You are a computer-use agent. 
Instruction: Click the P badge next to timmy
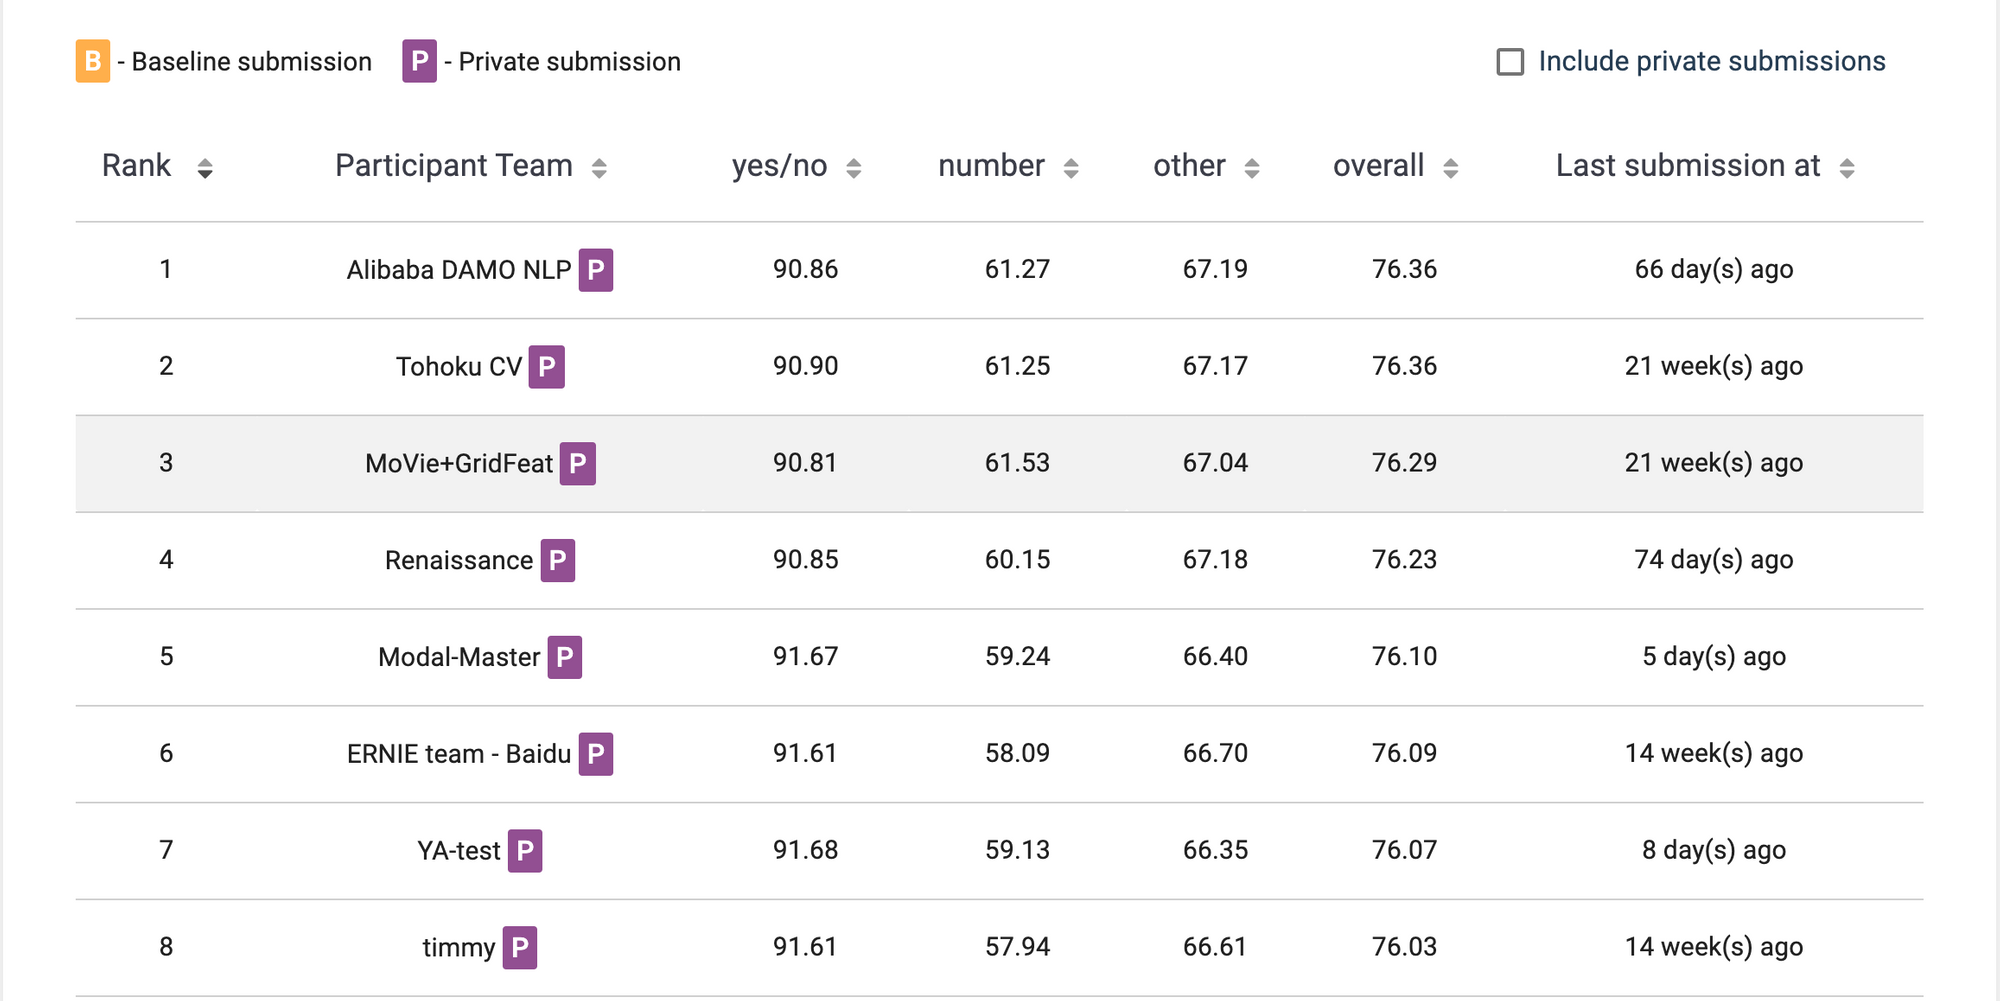coord(519,946)
